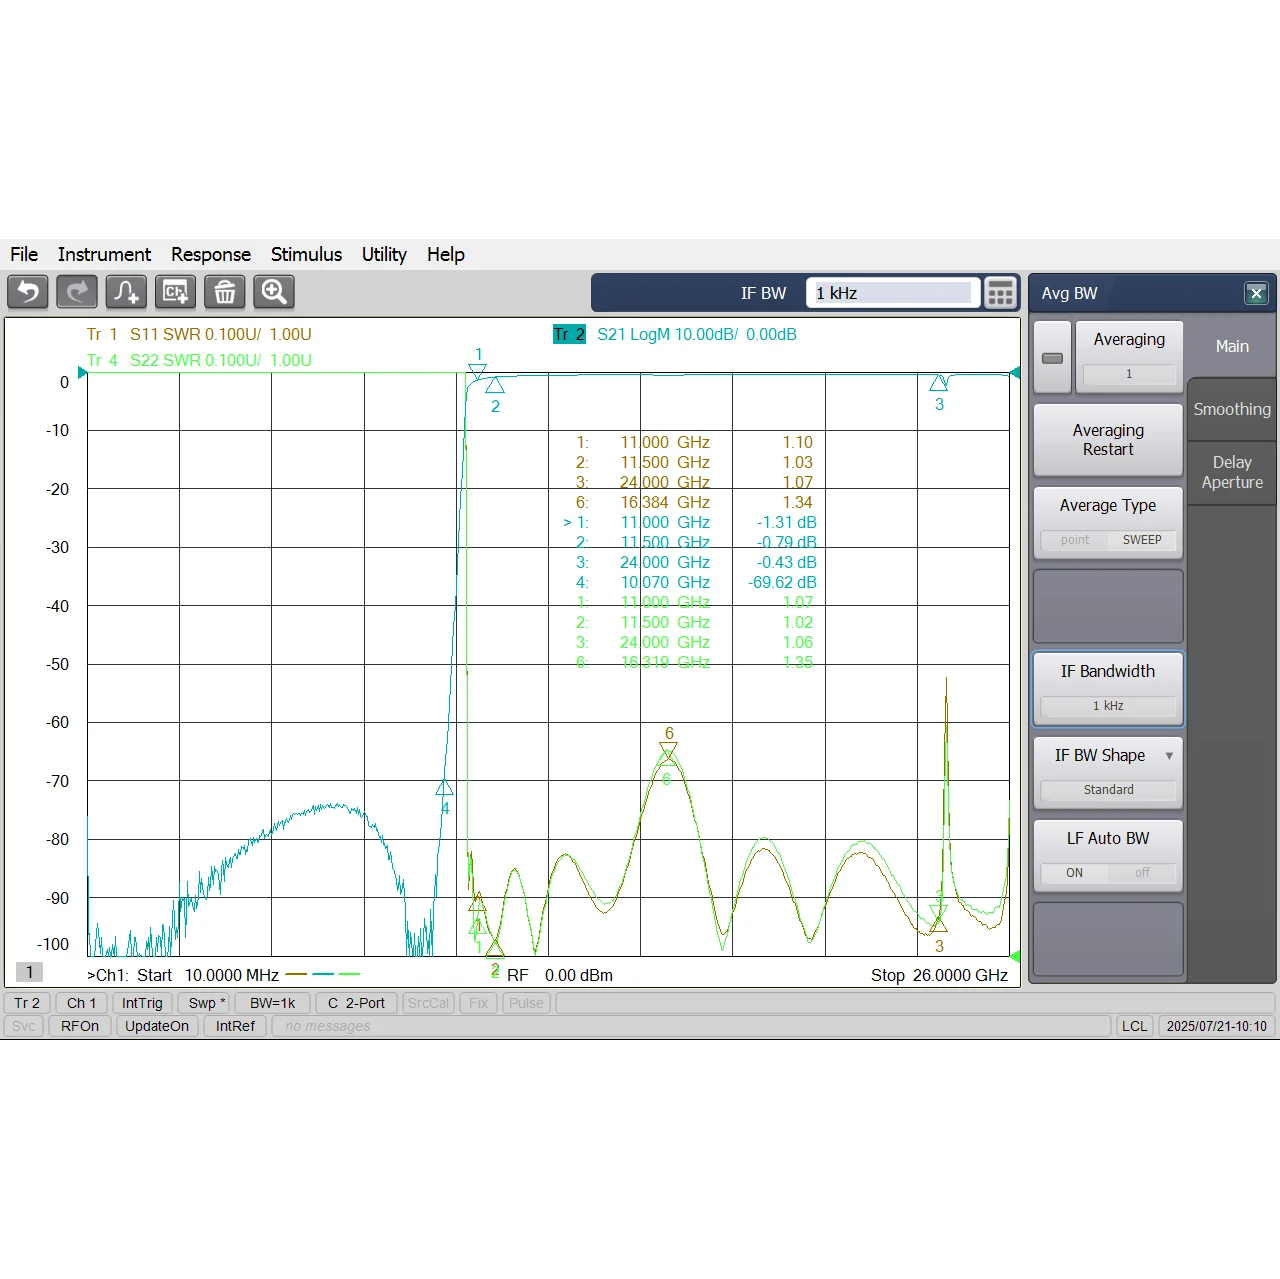Image resolution: width=1280 pixels, height=1279 pixels.
Task: Switch to the Delay Aperture tab
Action: 1232,472
